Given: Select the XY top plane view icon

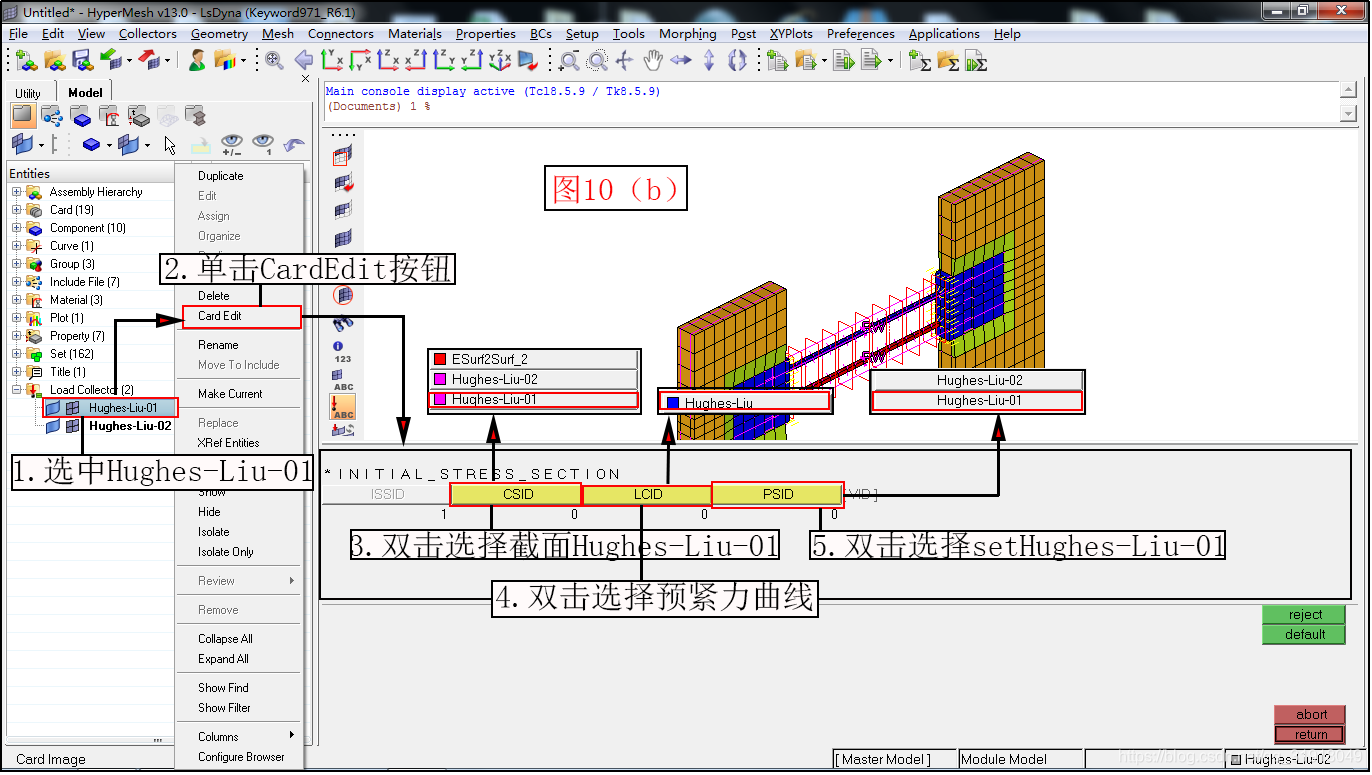Looking at the screenshot, I should click(x=332, y=61).
